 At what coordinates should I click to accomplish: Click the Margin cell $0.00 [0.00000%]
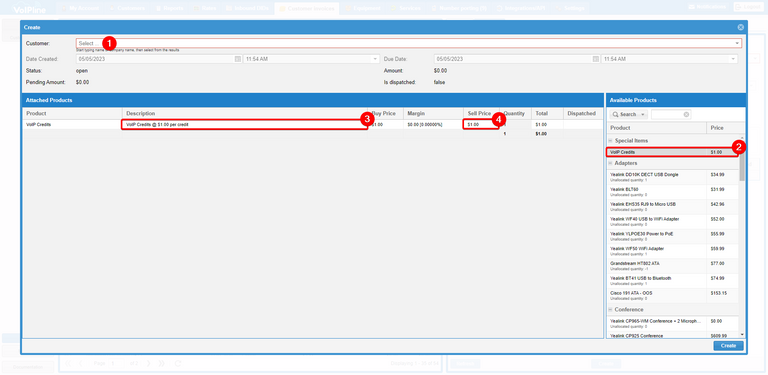pos(433,125)
